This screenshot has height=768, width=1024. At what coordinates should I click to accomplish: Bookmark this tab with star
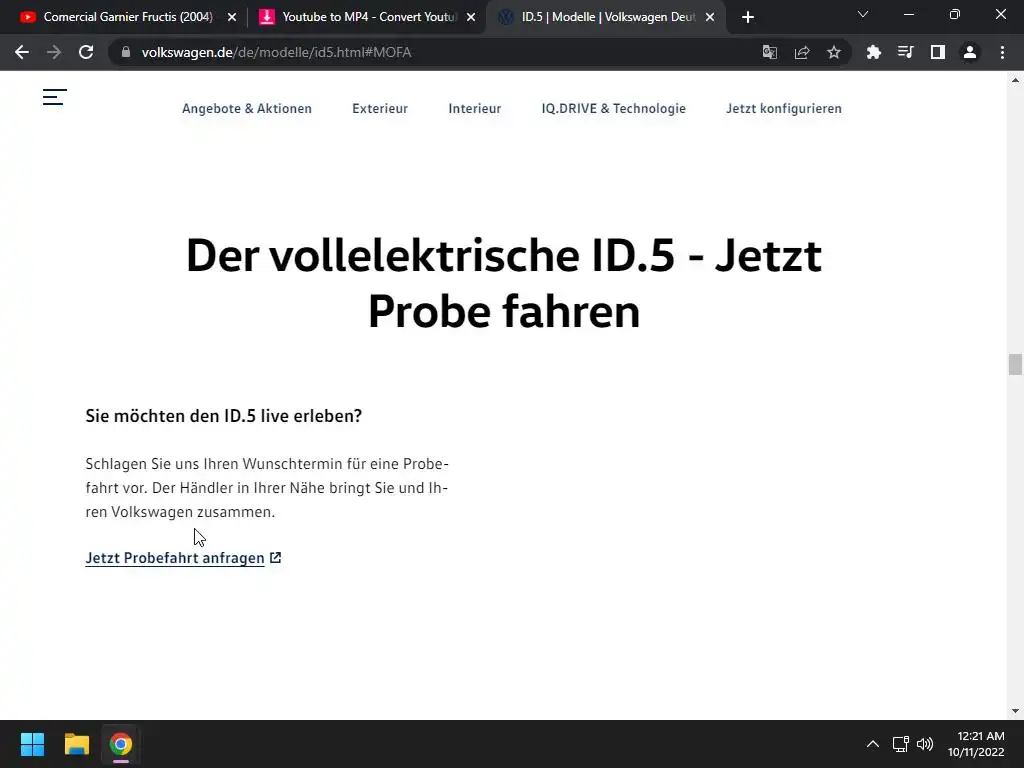click(834, 52)
